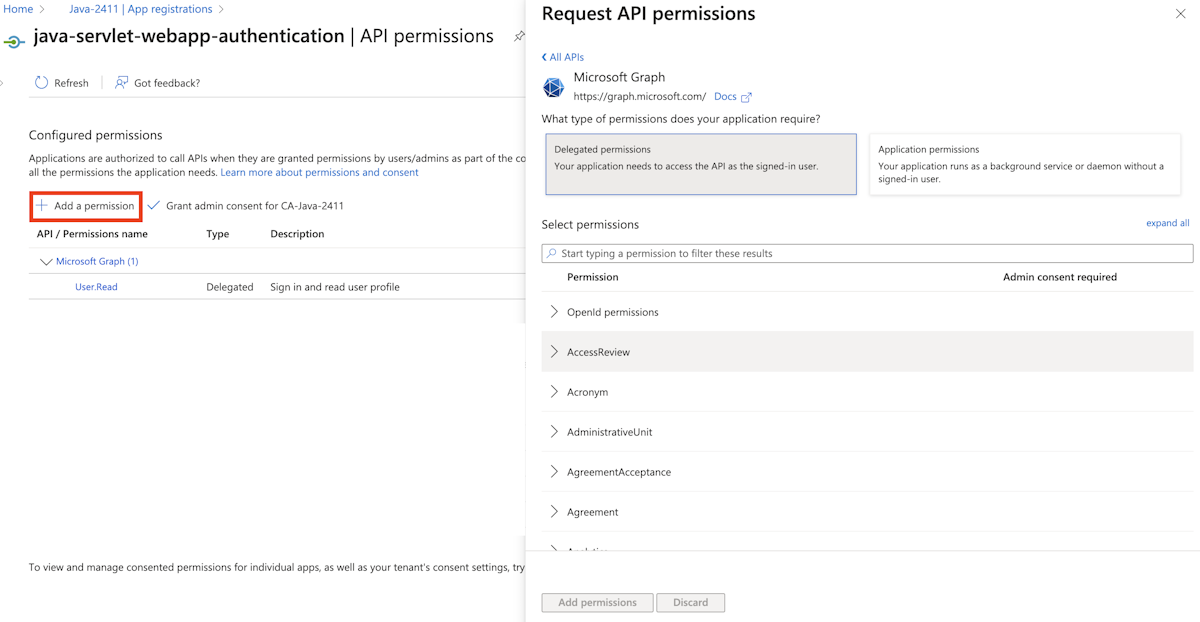This screenshot has width=1200, height=622.
Task: Expand the OpenId permissions group
Action: point(554,312)
